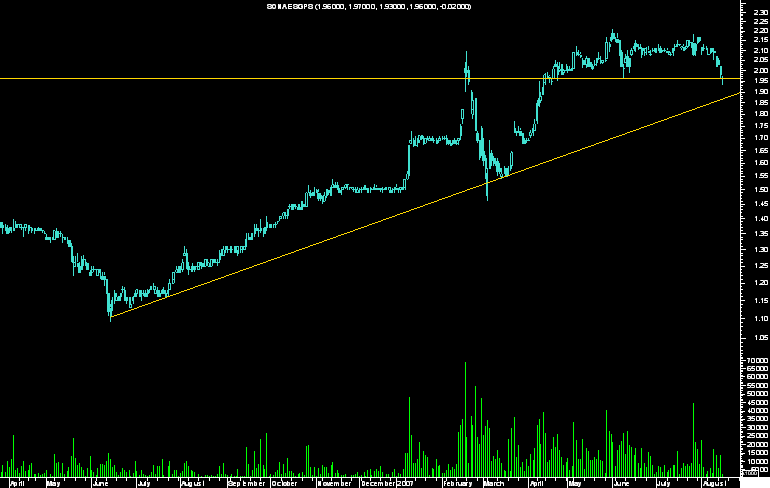The width and height of the screenshot is (770, 488).
Task: Click the September label on time axis
Action: click(247, 483)
